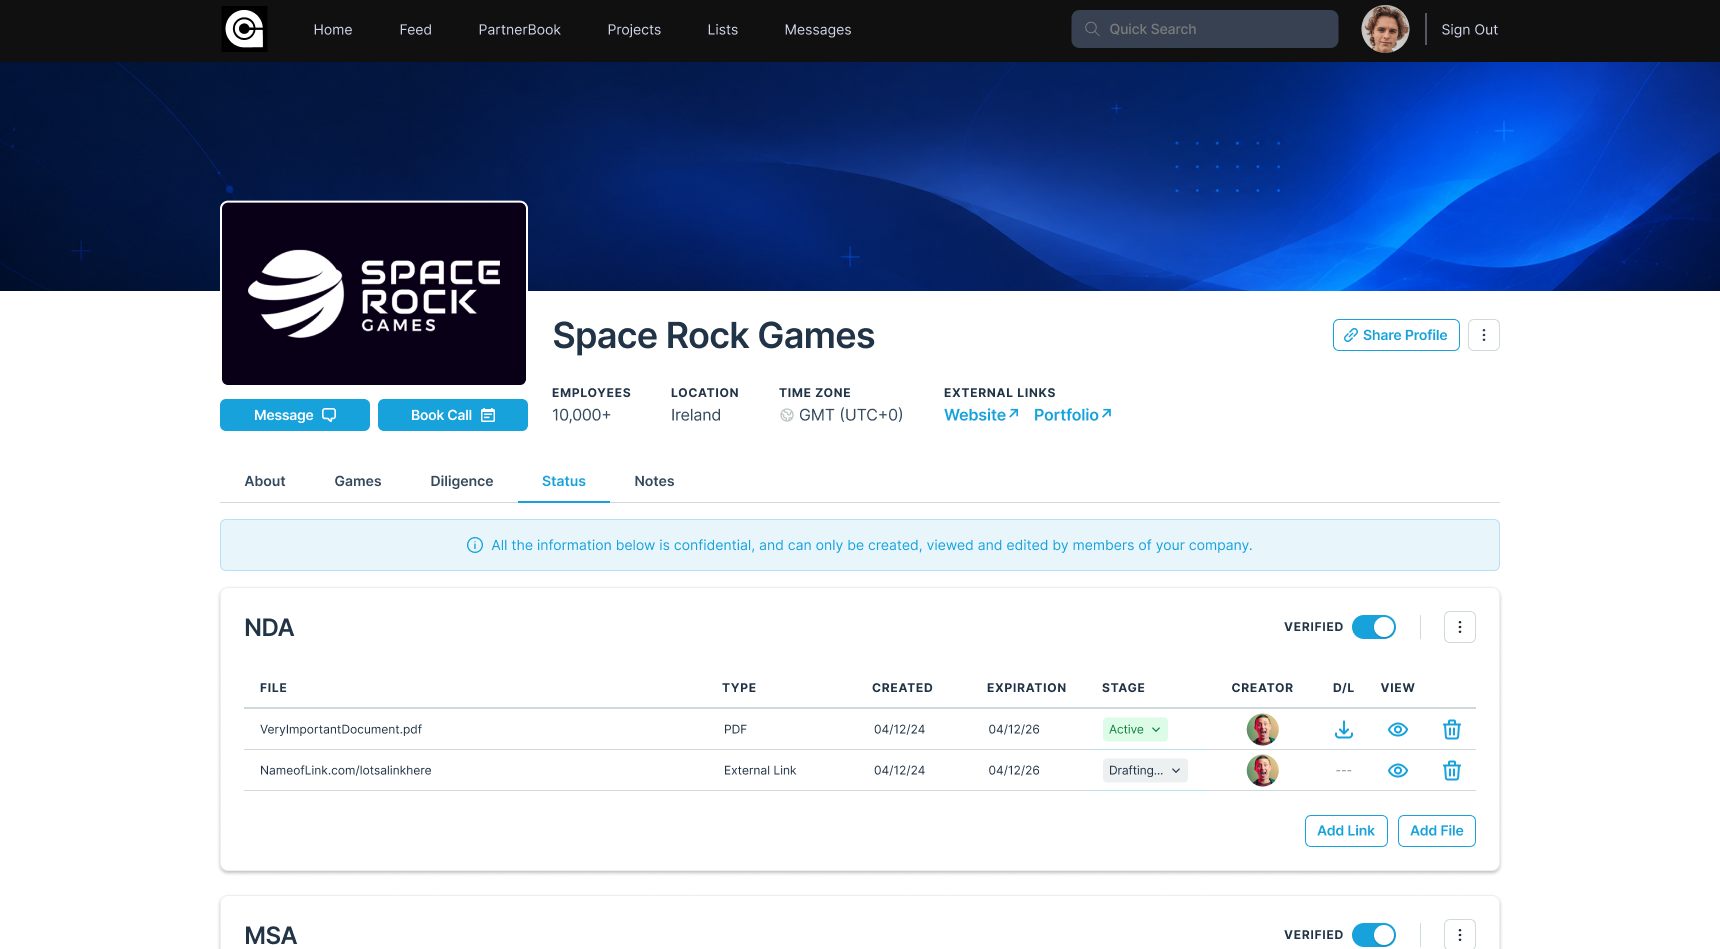Focus the Quick Search field
The width and height of the screenshot is (1720, 949).
tap(1205, 29)
